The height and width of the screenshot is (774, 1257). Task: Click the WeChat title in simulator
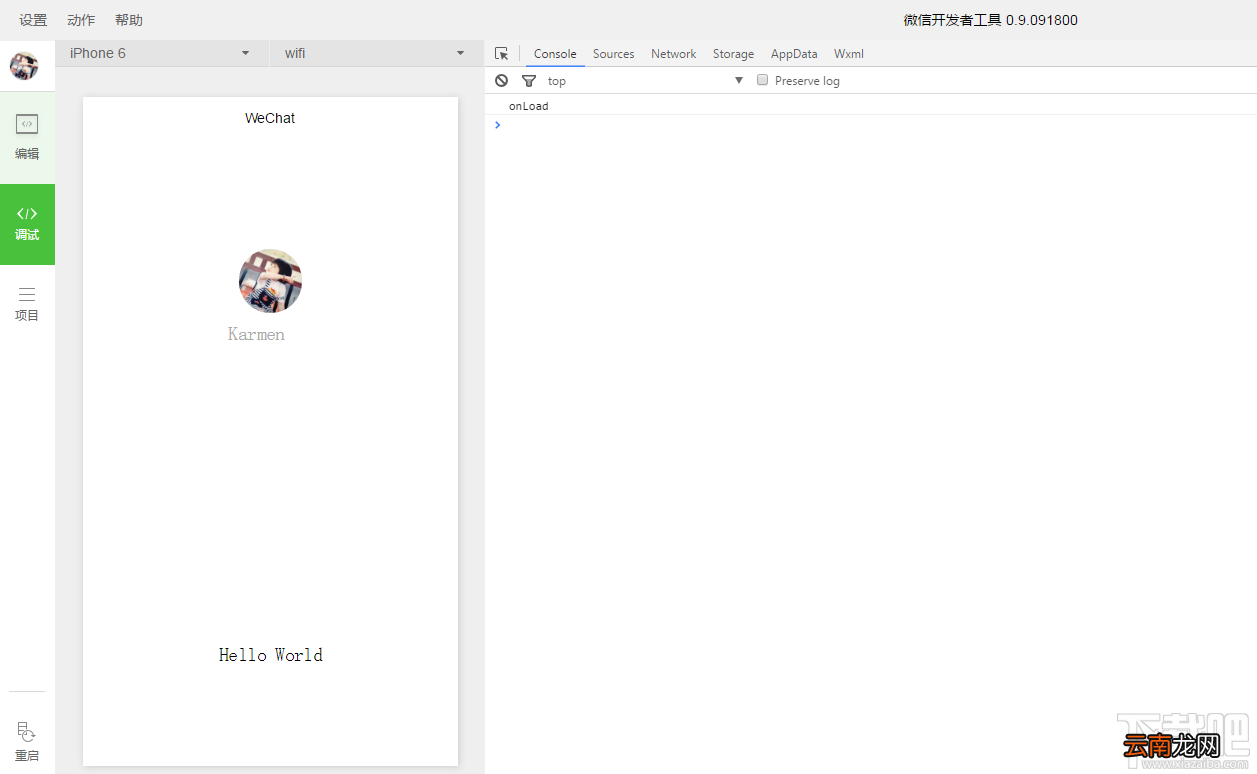coord(270,118)
